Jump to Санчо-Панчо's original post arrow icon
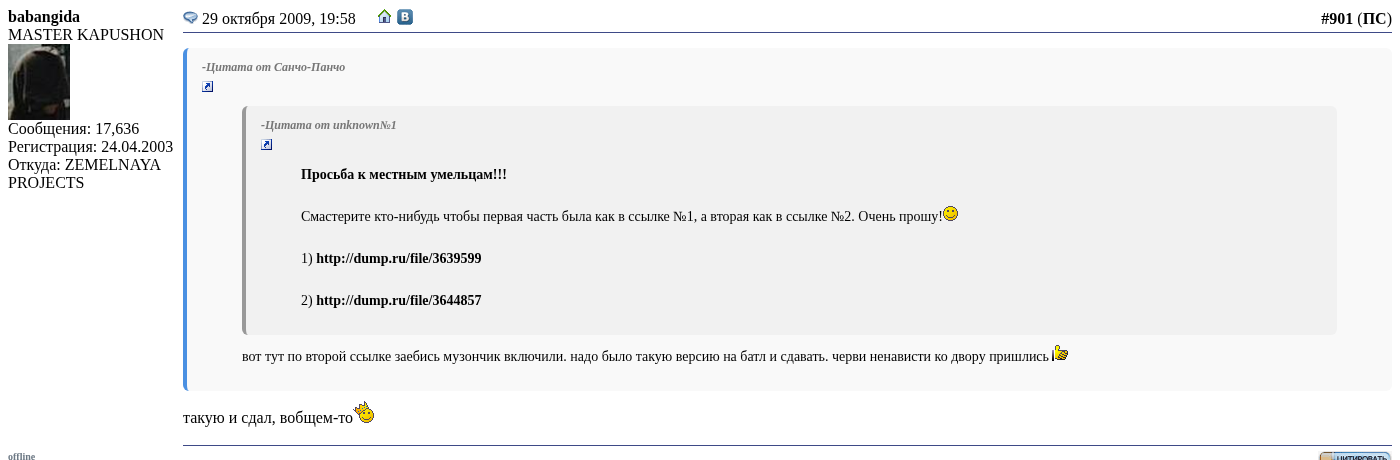 (207, 87)
